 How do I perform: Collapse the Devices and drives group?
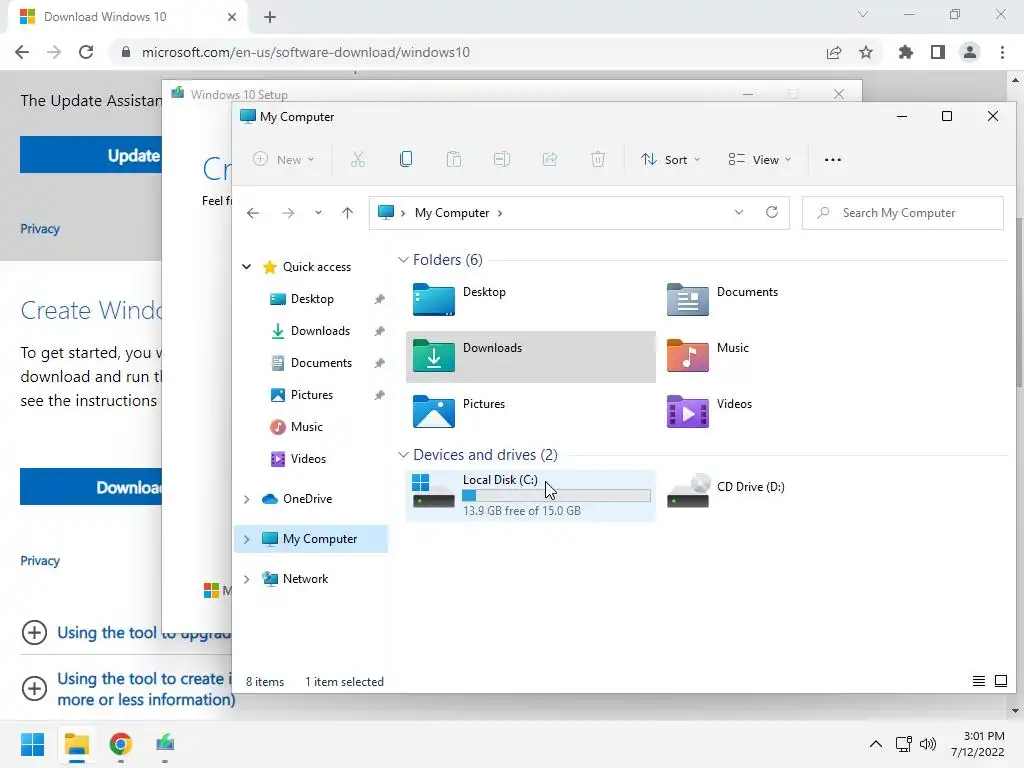tap(403, 455)
